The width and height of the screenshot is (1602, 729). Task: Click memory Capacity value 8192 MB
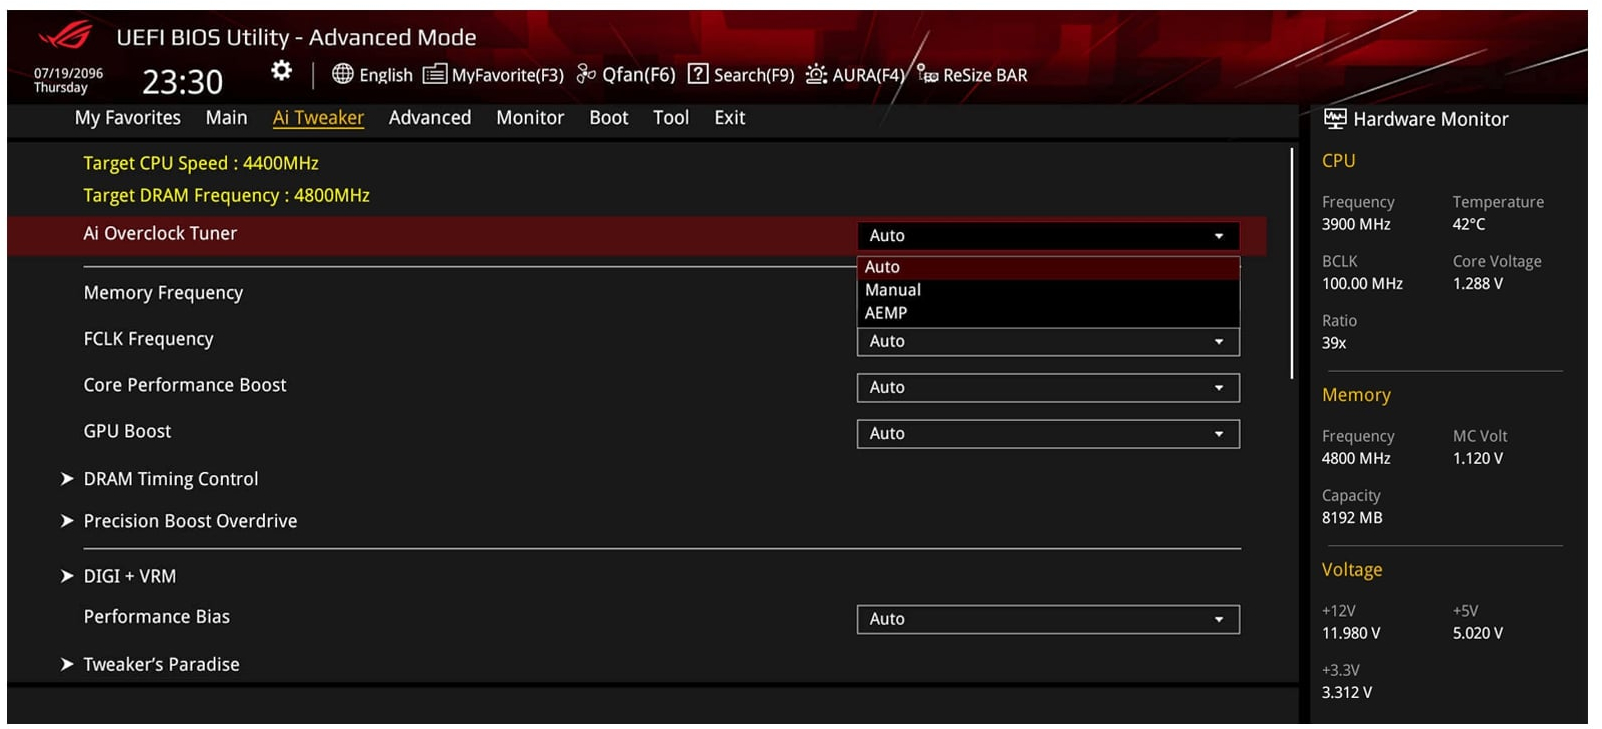coord(1352,518)
